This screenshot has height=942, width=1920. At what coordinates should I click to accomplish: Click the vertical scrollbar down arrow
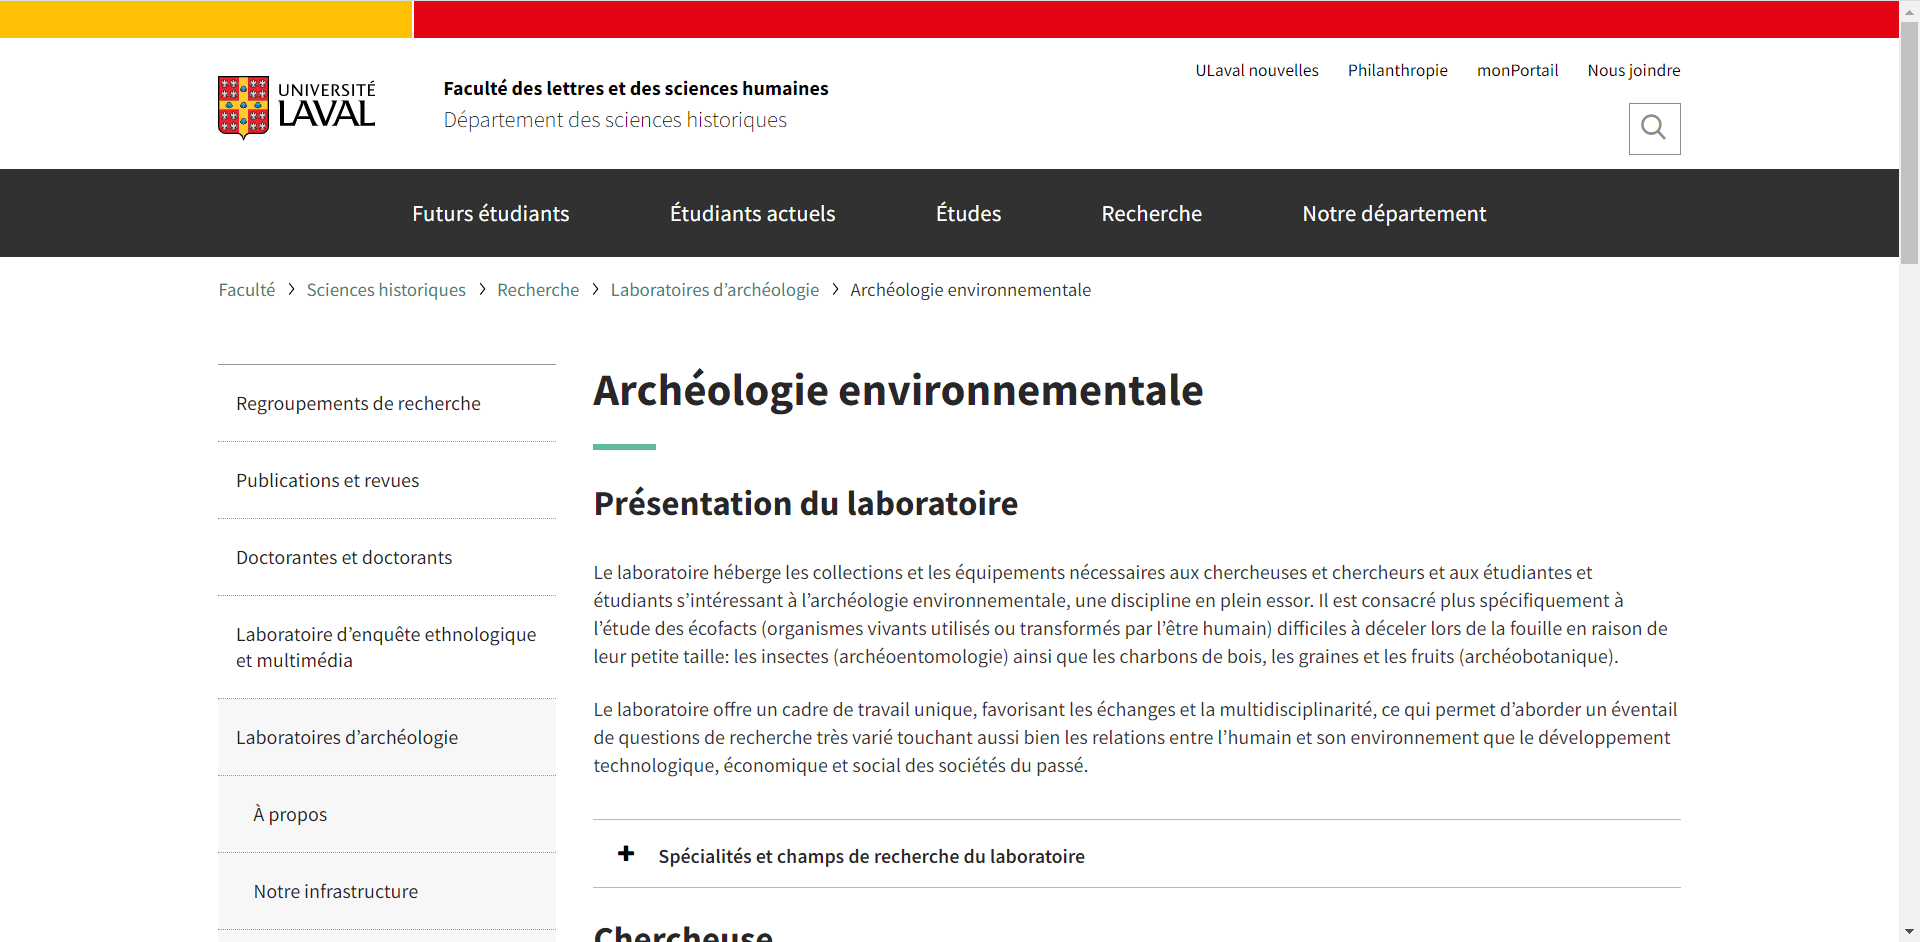coord(1911,933)
